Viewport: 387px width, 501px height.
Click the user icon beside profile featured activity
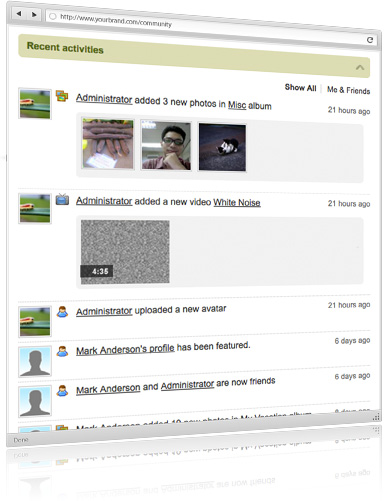point(62,351)
